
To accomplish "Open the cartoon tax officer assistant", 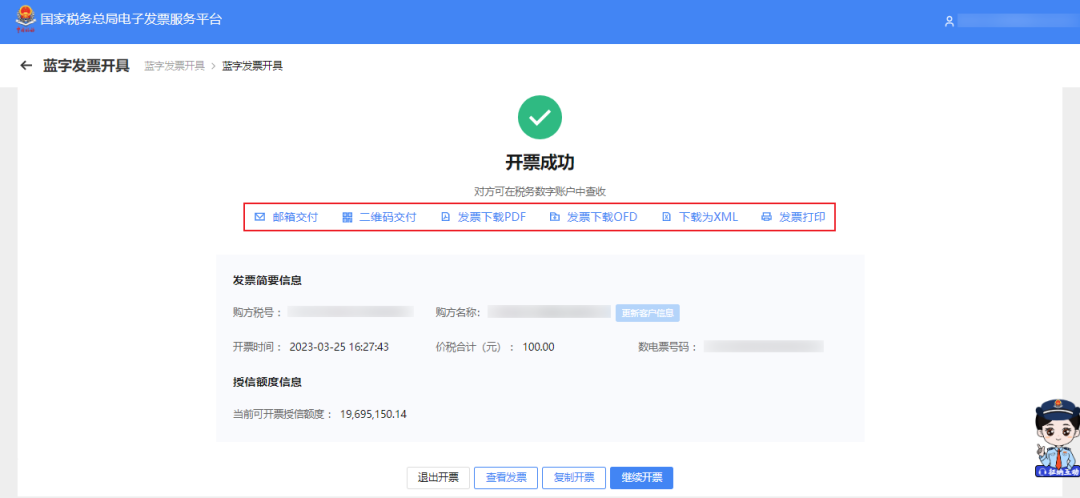I will click(x=1056, y=438).
